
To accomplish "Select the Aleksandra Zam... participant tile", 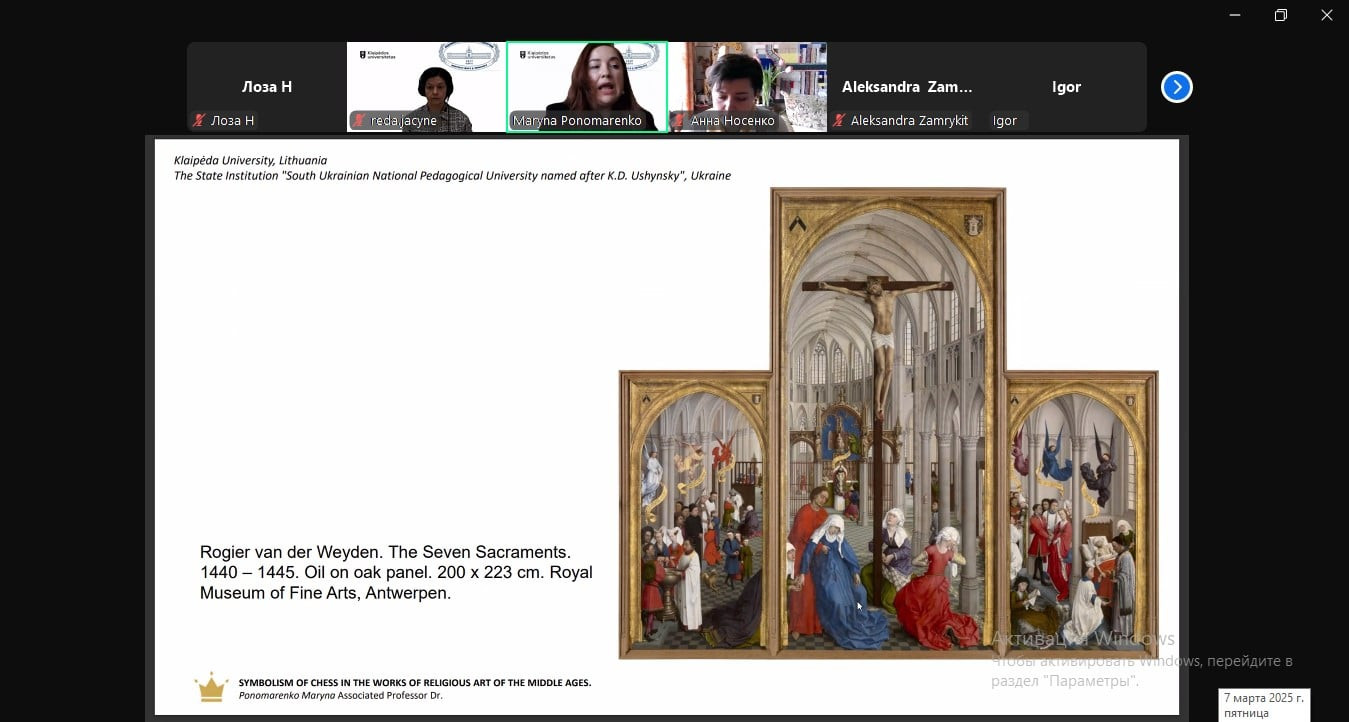I will 908,87.
